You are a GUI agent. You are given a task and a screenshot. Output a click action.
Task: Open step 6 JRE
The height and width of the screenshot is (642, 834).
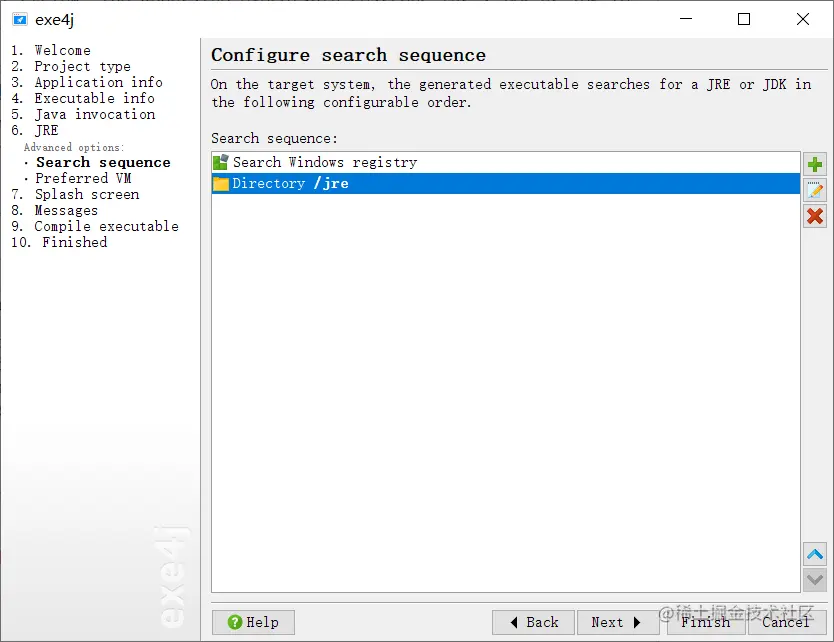(x=35, y=130)
